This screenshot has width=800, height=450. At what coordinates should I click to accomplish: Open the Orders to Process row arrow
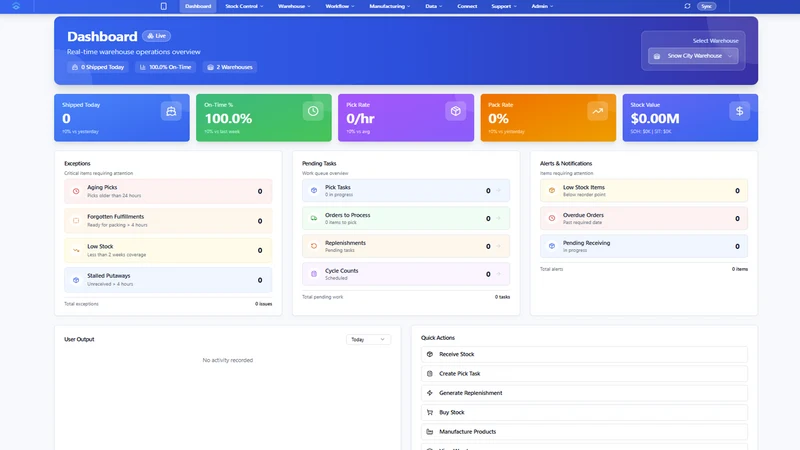(498, 218)
